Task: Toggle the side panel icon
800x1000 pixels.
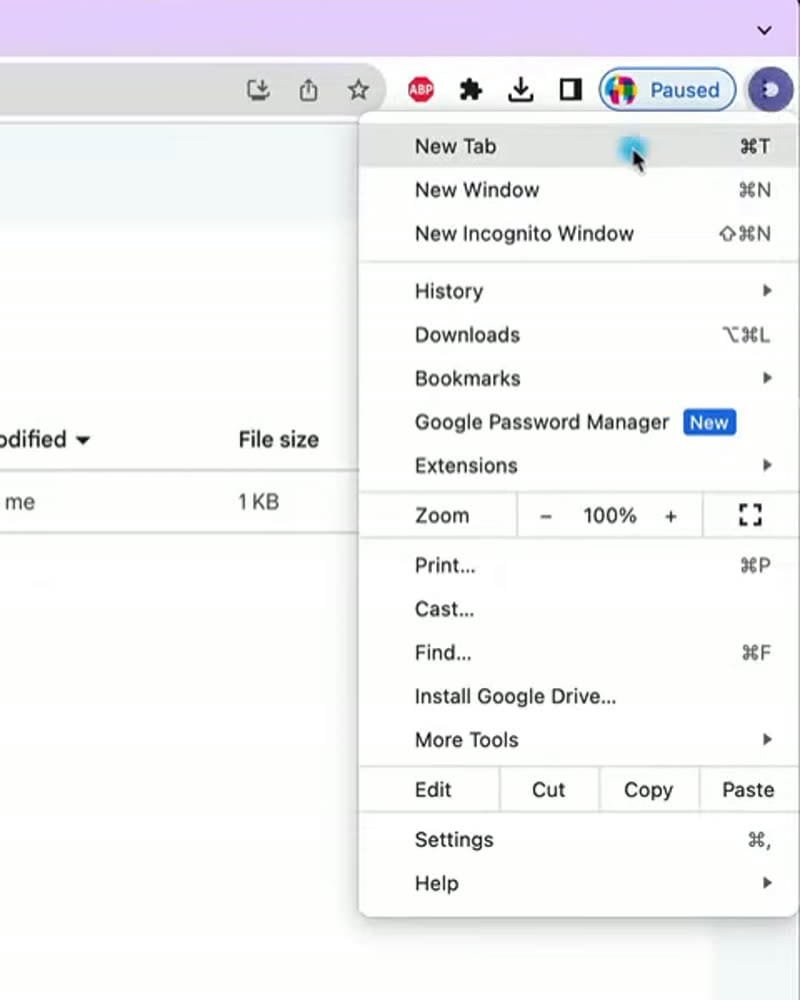Action: point(570,90)
